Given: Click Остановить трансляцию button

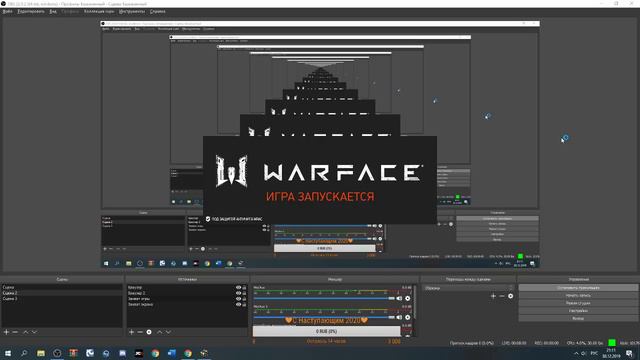Looking at the screenshot, I should click(x=578, y=288).
